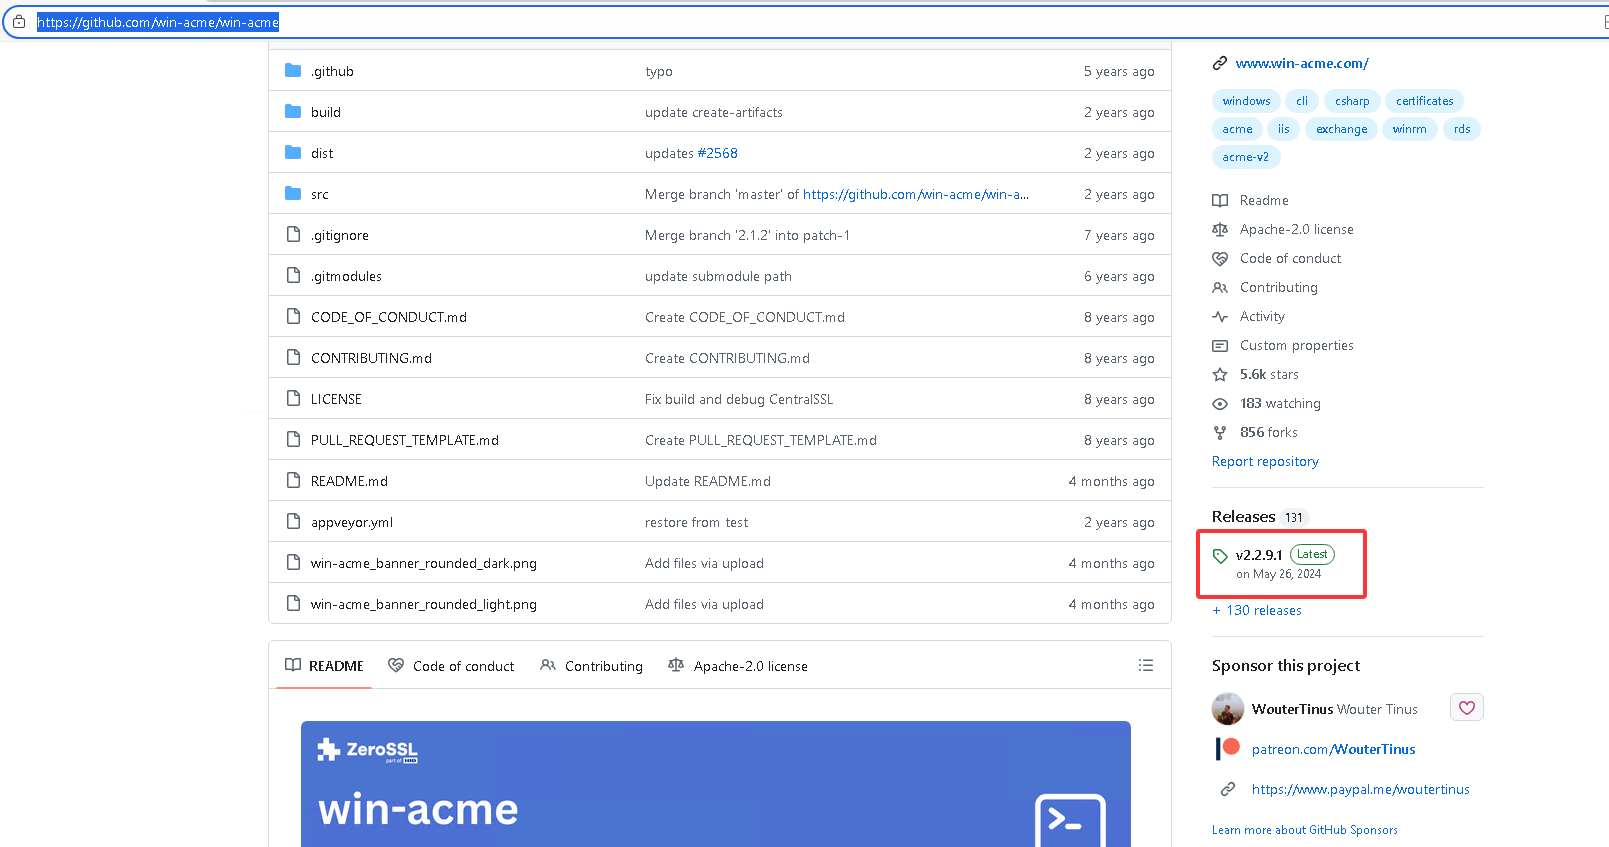Image resolution: width=1609 pixels, height=847 pixels.
Task: Click the Readme book icon in sidebar
Action: tap(1220, 200)
